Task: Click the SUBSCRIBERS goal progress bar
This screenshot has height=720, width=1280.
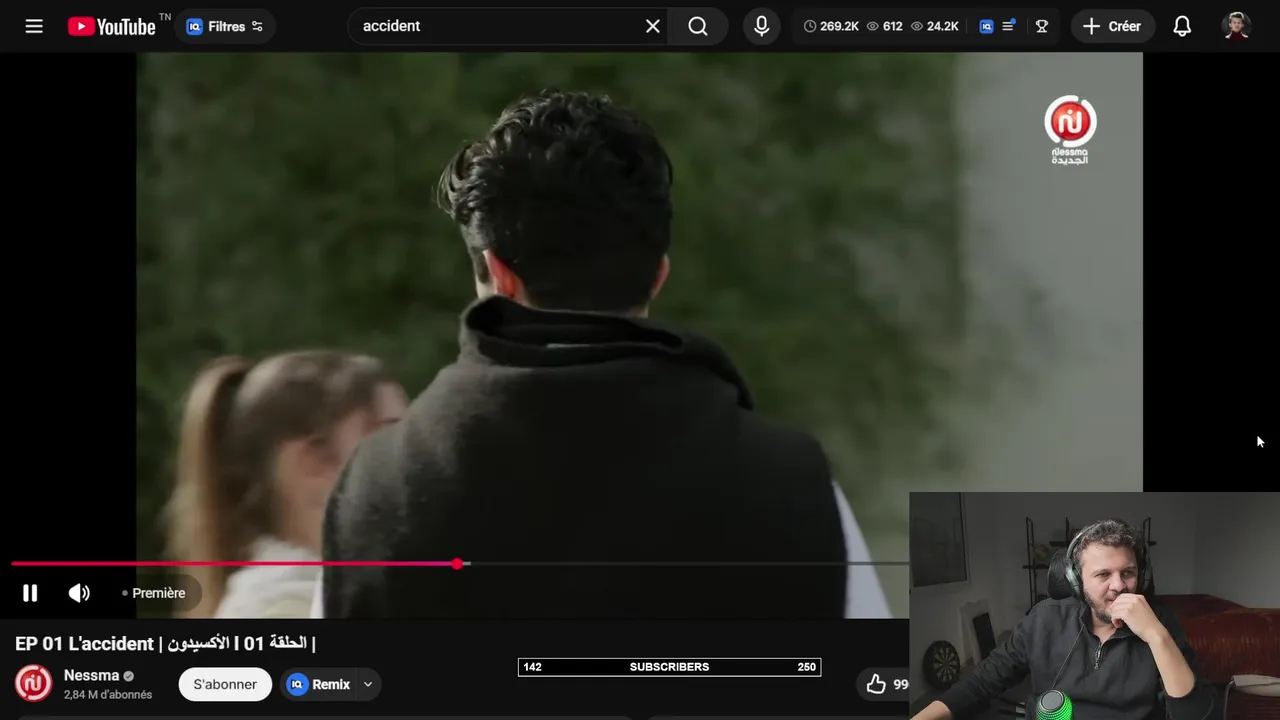Action: pyautogui.click(x=669, y=667)
